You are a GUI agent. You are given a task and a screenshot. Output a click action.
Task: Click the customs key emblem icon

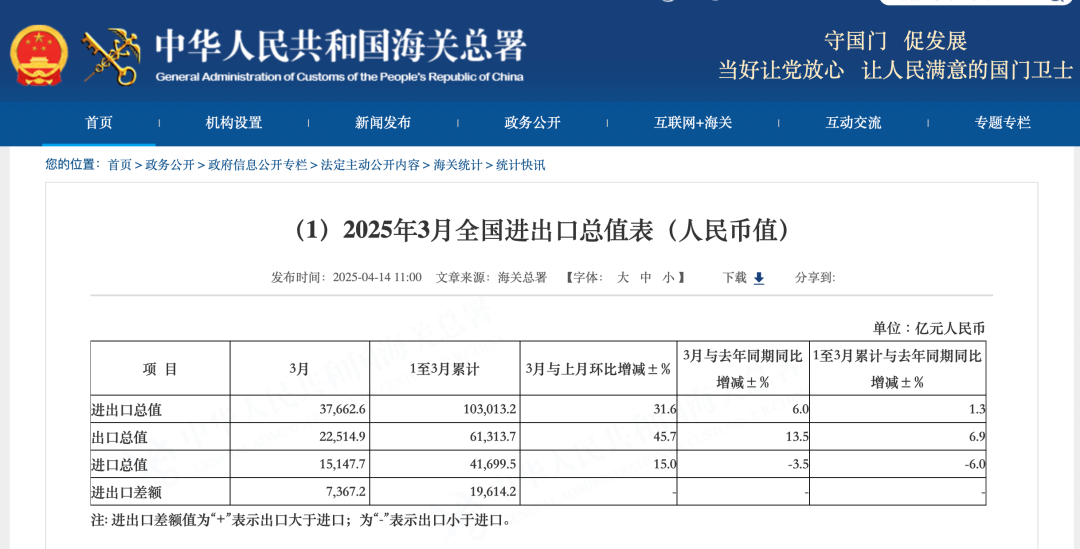click(x=110, y=56)
